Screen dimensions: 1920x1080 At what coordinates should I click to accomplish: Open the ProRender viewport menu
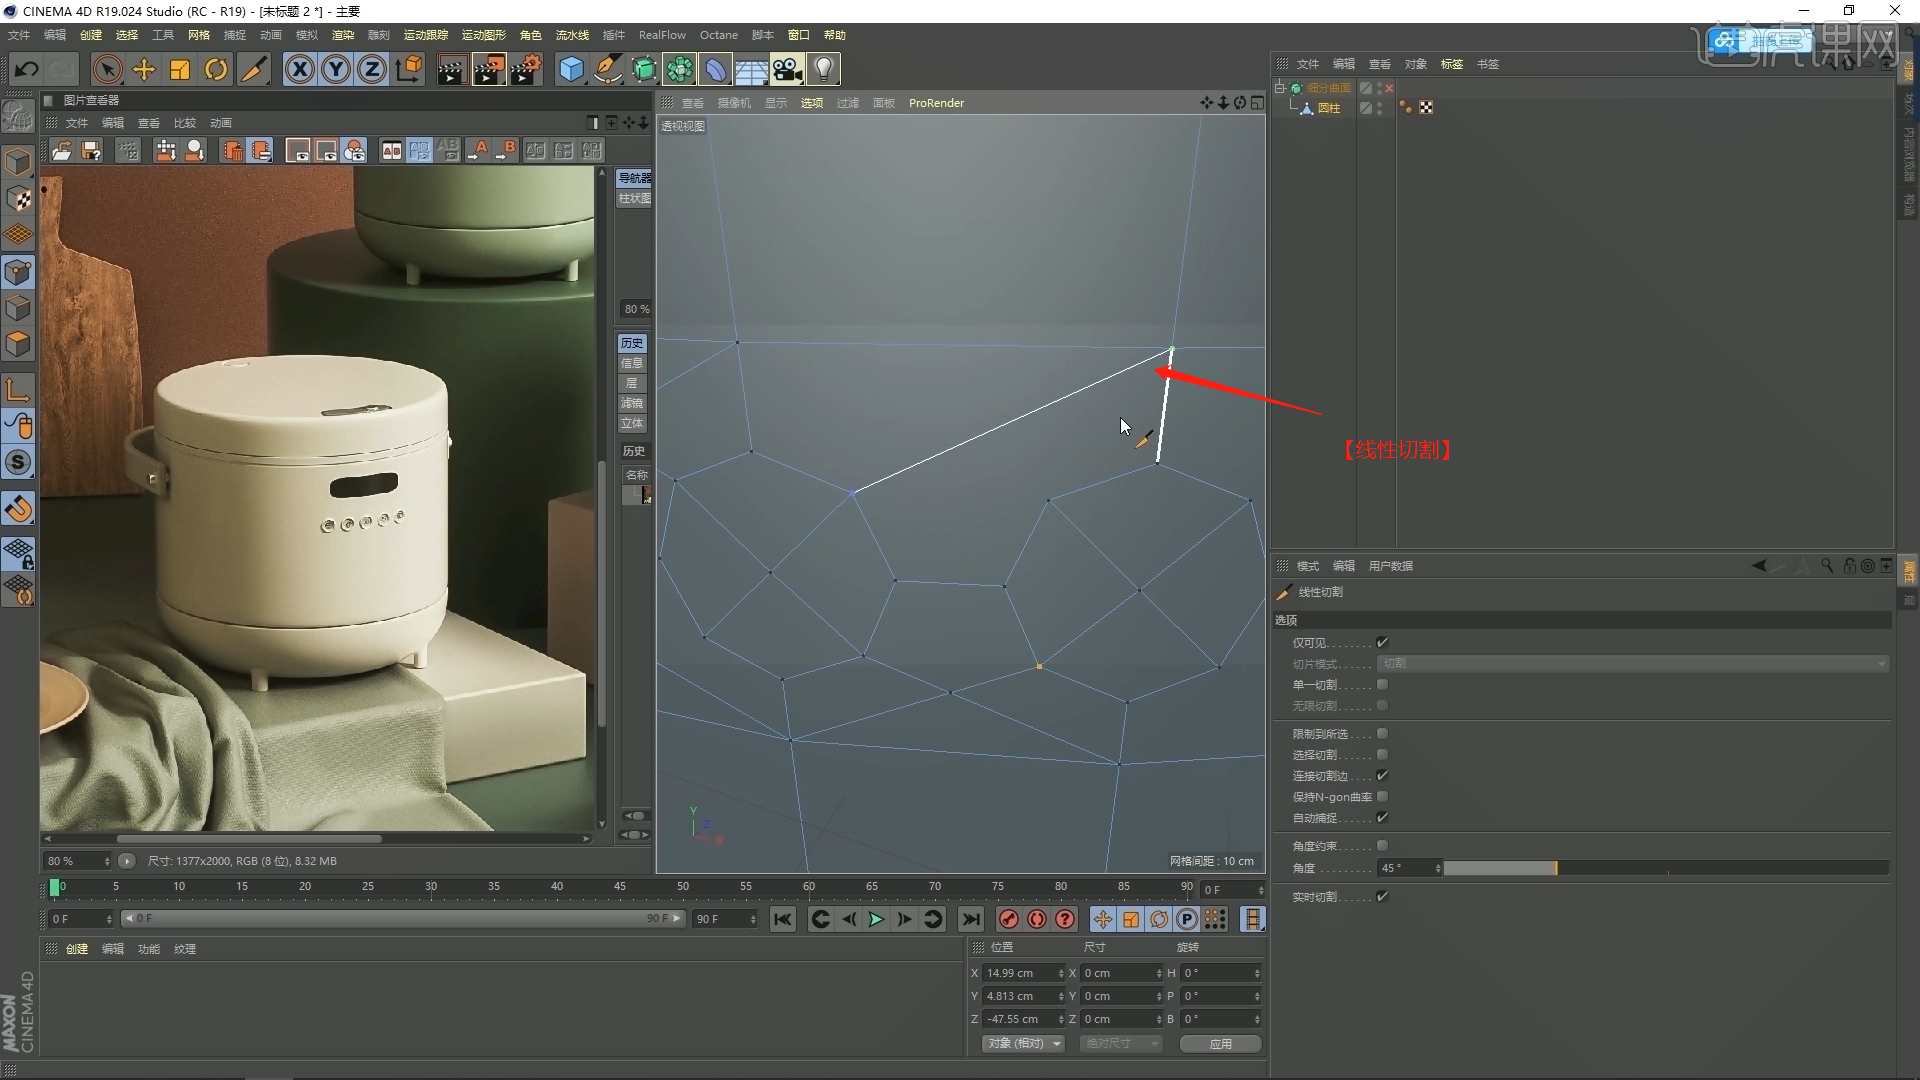[x=936, y=103]
